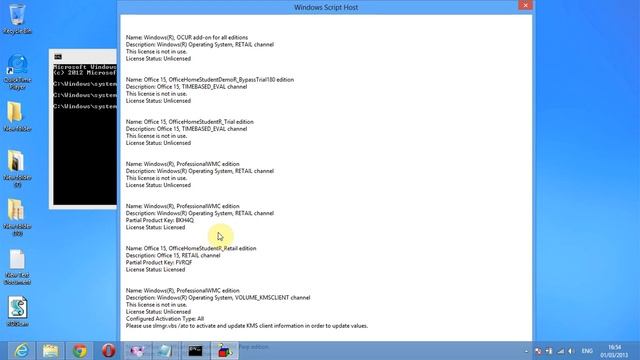Screen dimensions: 640x360
Task: Switch to Command Prompt on the taskbar
Action: coord(195,351)
